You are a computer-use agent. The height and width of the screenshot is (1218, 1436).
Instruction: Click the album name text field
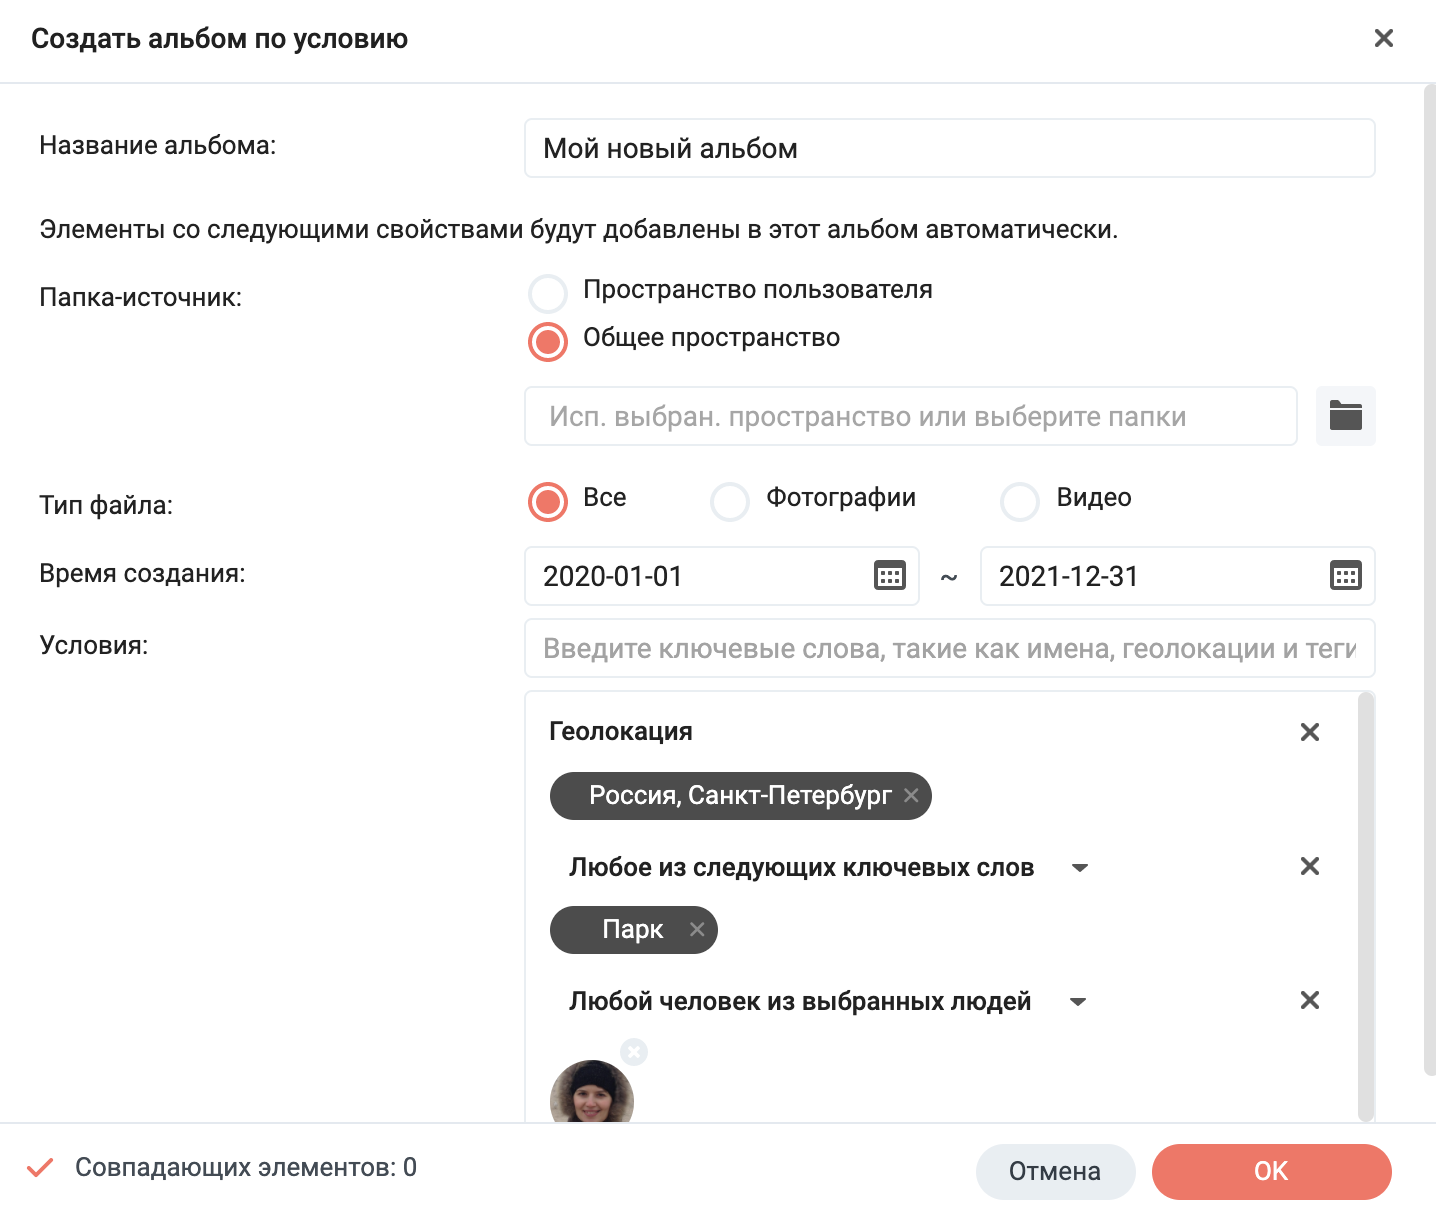949,149
